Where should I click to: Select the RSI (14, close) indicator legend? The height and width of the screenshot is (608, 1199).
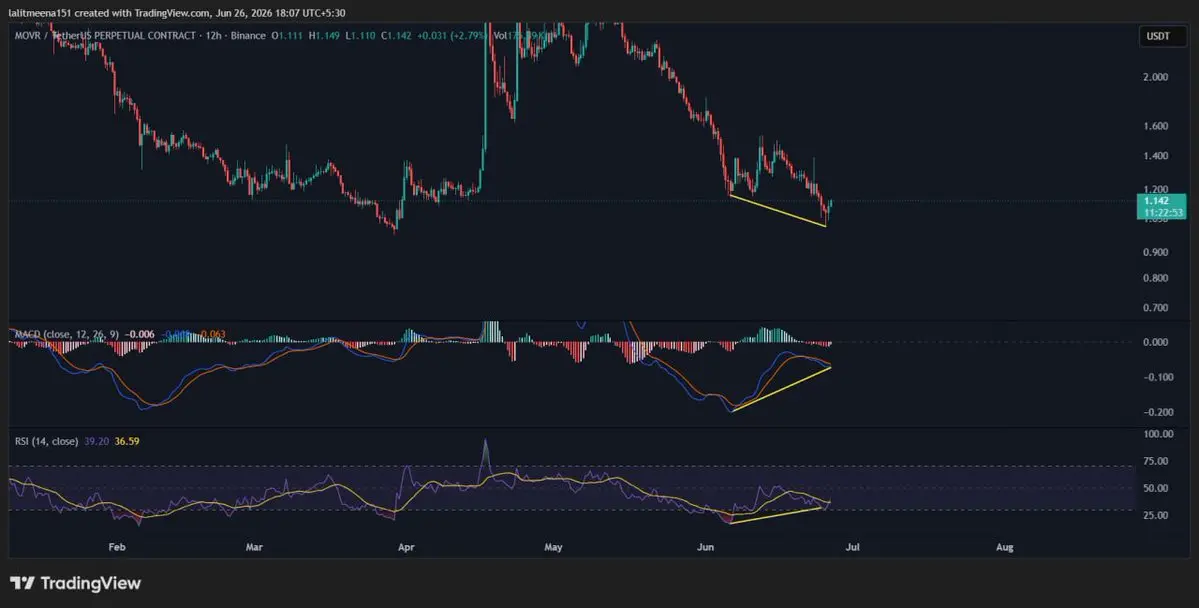pos(46,441)
